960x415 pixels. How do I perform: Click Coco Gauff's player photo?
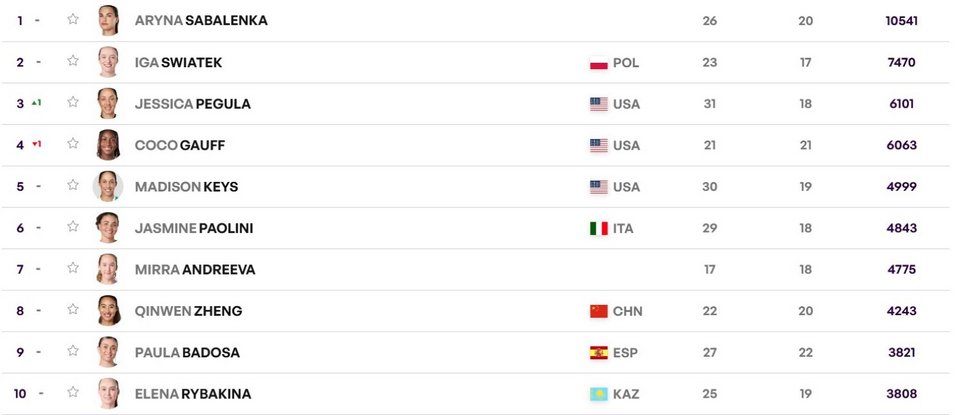point(107,145)
